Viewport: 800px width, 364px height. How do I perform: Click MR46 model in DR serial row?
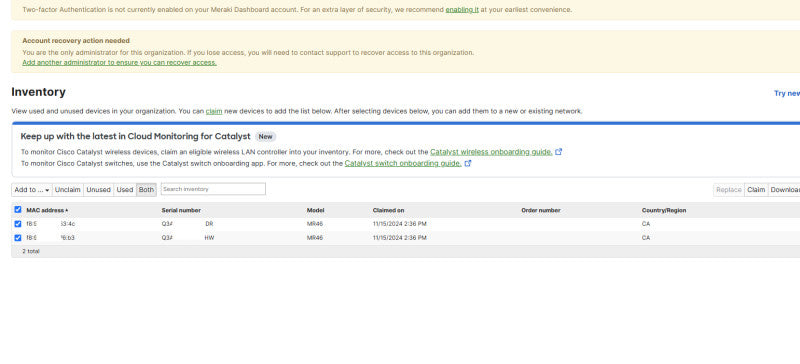[315, 224]
